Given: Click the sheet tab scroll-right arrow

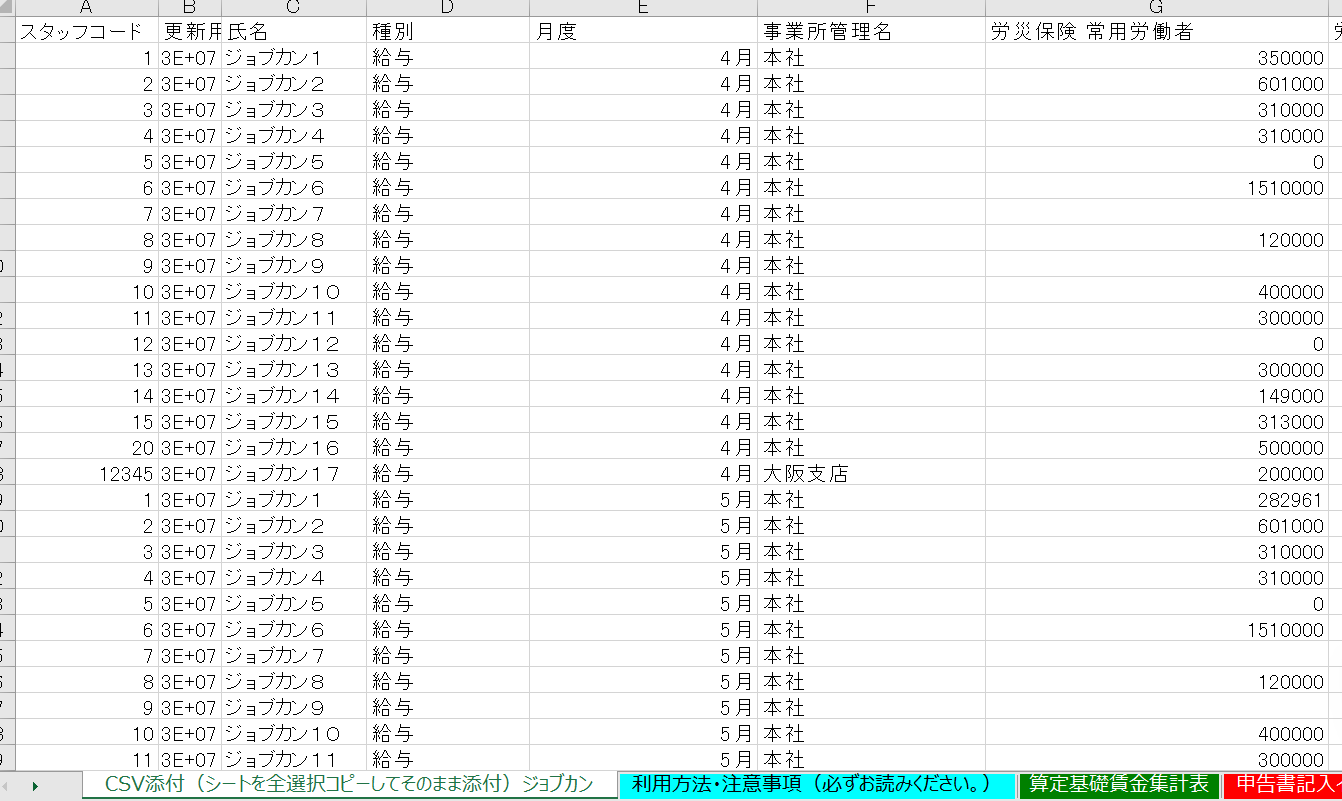Looking at the screenshot, I should pyautogui.click(x=35, y=786).
